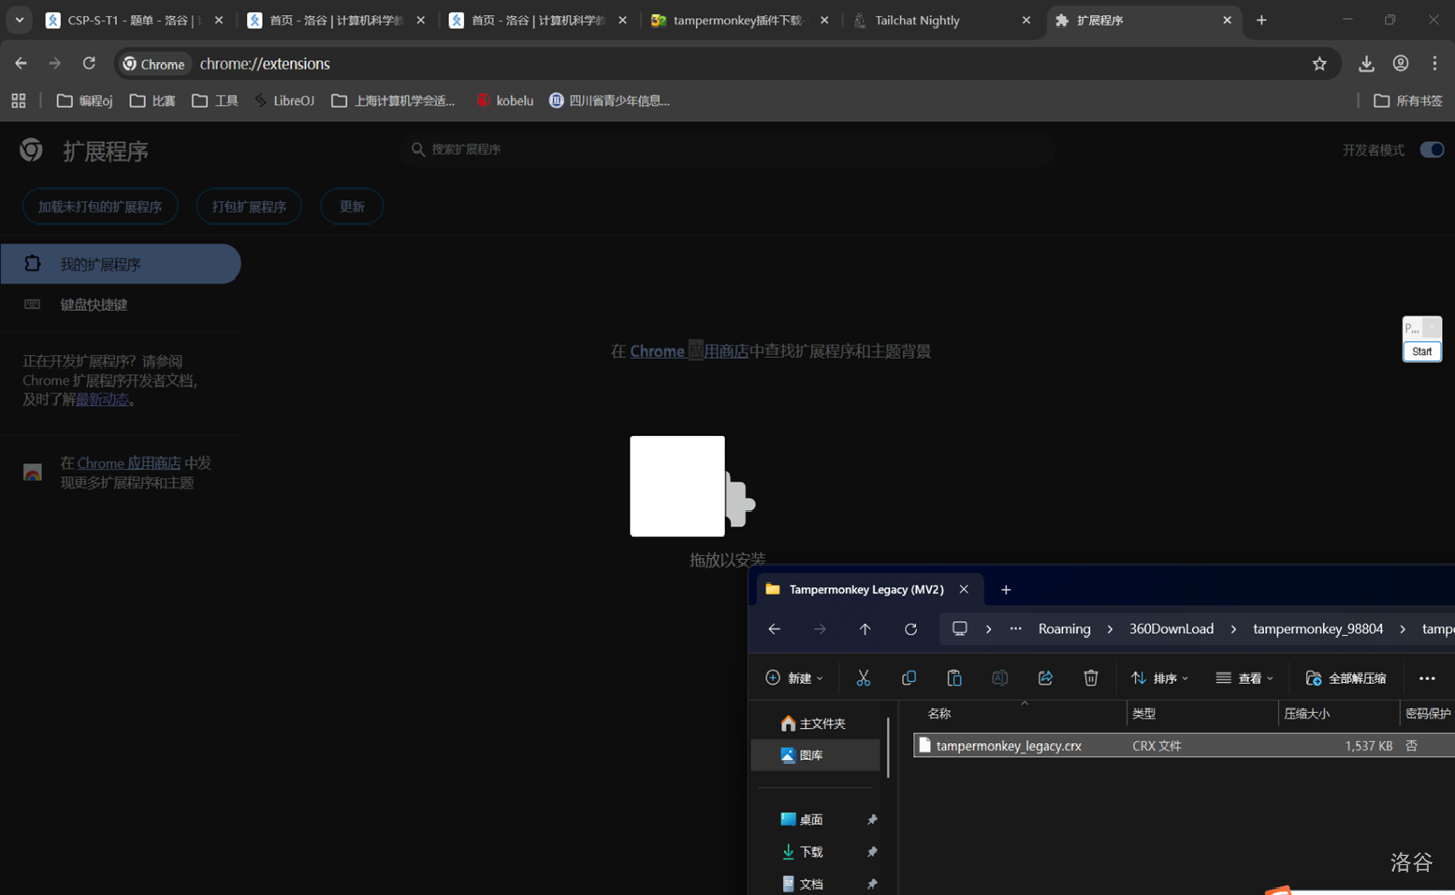1455x895 pixels.
Task: Click the paste icon in file explorer toolbar
Action: (x=954, y=678)
